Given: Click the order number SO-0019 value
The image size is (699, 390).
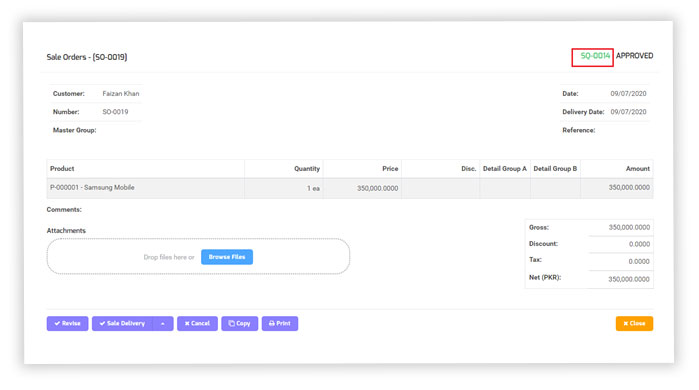Looking at the screenshot, I should coord(115,112).
